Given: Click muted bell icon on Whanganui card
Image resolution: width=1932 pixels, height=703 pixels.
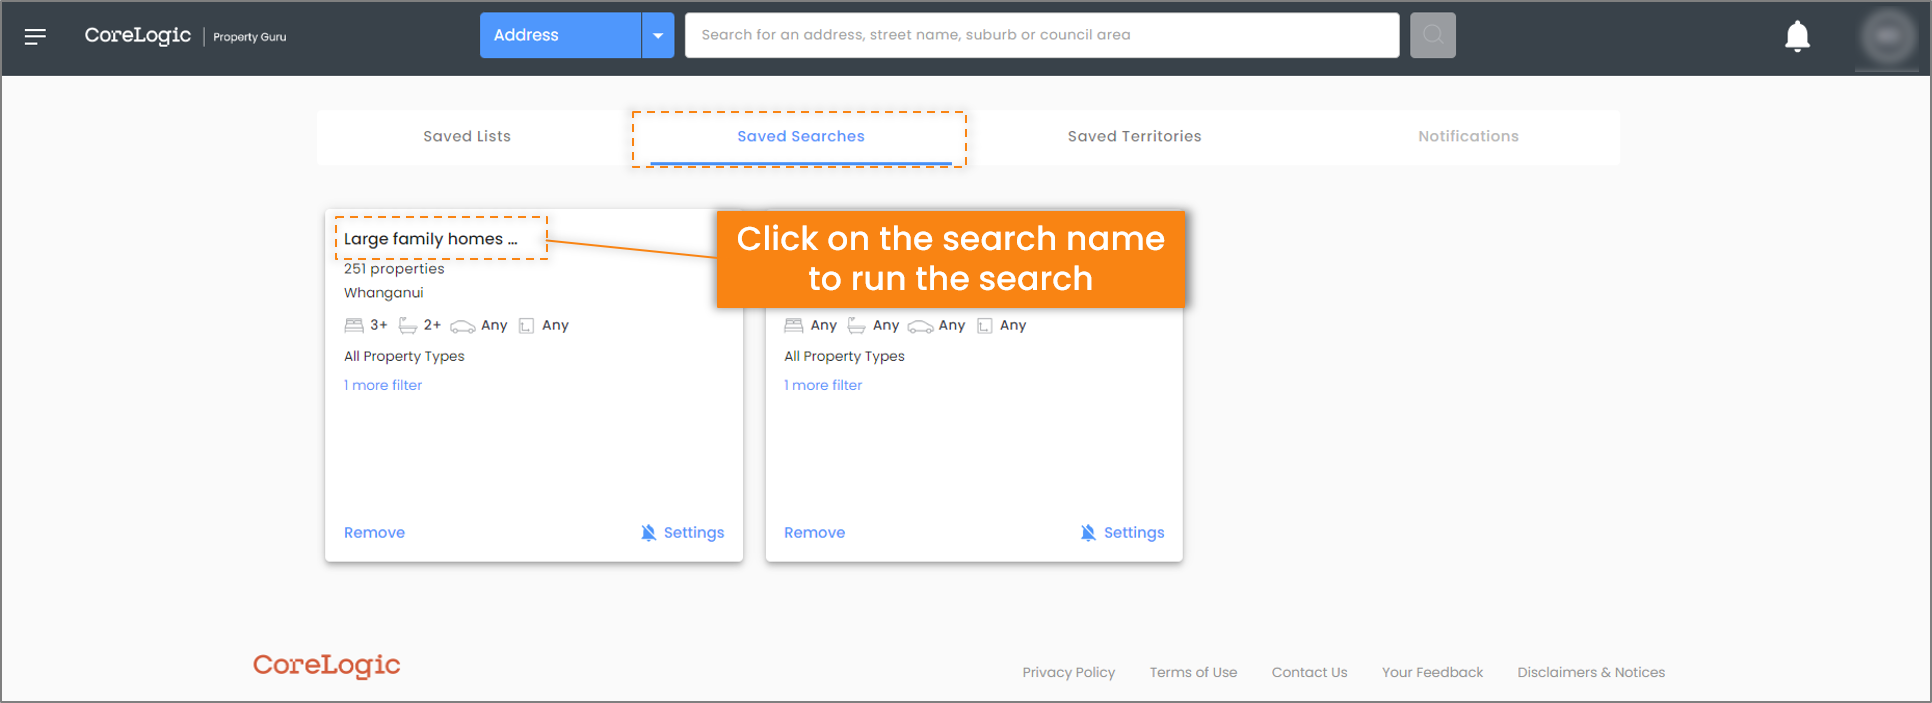Looking at the screenshot, I should [x=649, y=533].
